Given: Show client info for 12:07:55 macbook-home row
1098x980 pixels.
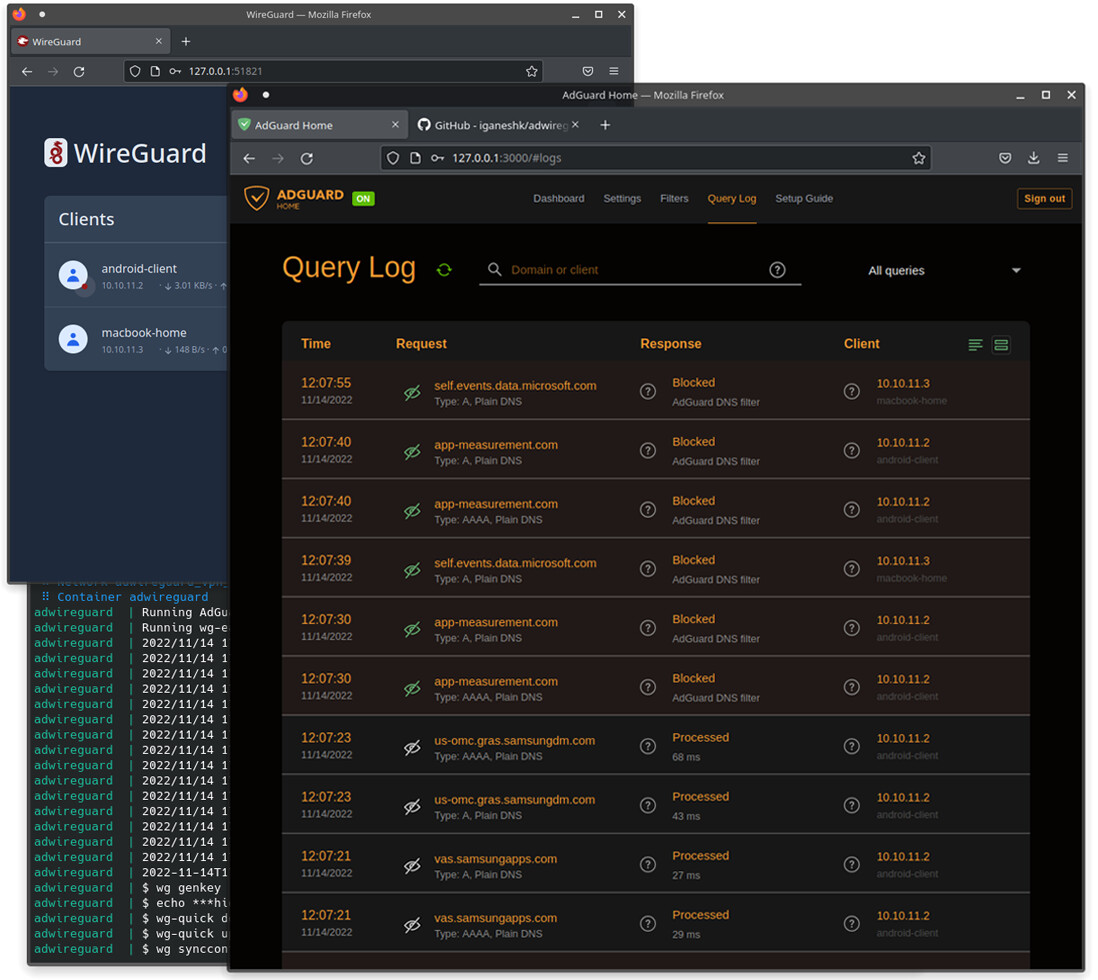Looking at the screenshot, I should pos(852,392).
